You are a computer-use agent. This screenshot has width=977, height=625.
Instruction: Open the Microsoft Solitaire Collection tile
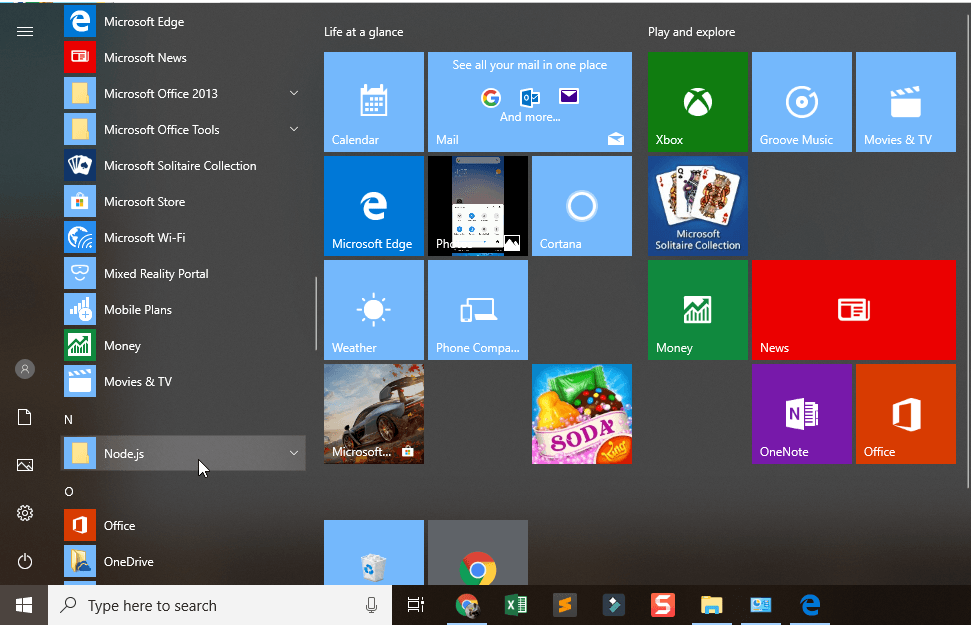[698, 206]
